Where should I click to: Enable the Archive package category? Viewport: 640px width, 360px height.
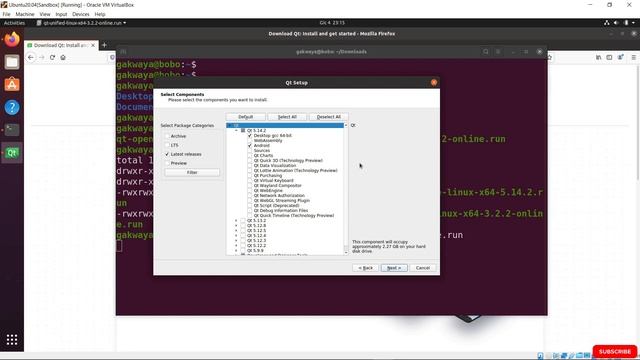pyautogui.click(x=167, y=136)
